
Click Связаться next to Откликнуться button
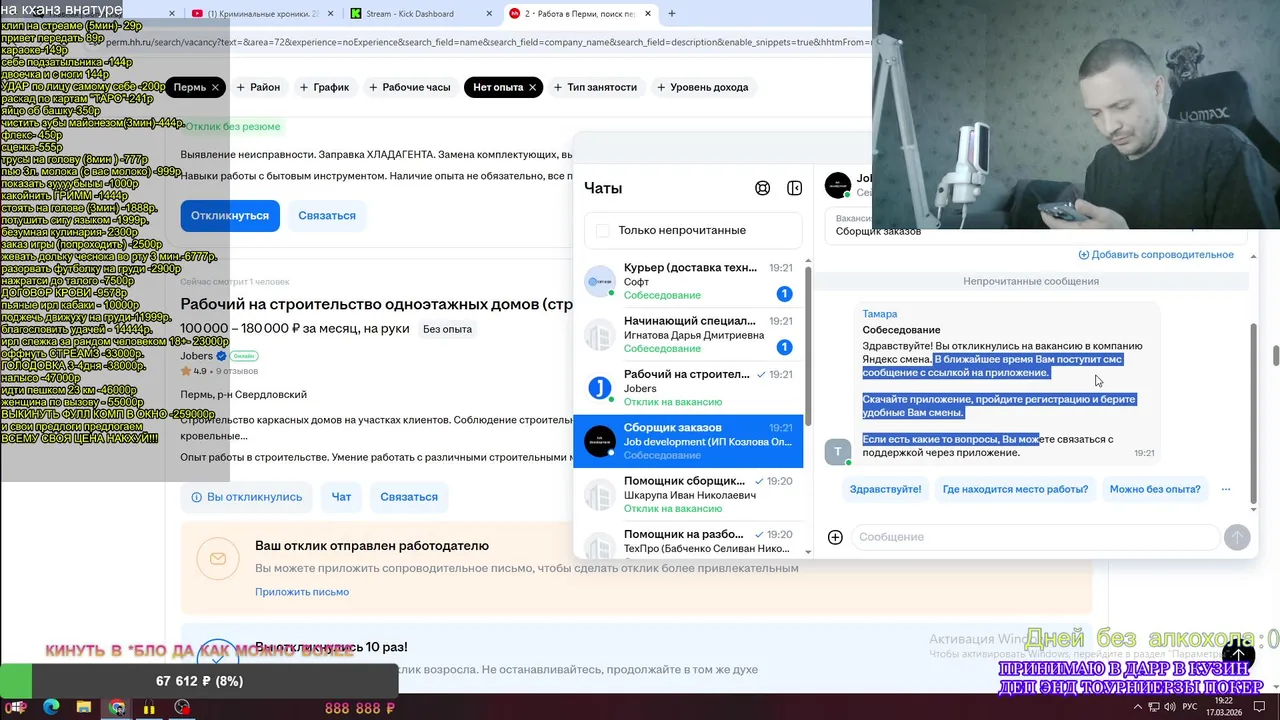point(327,215)
